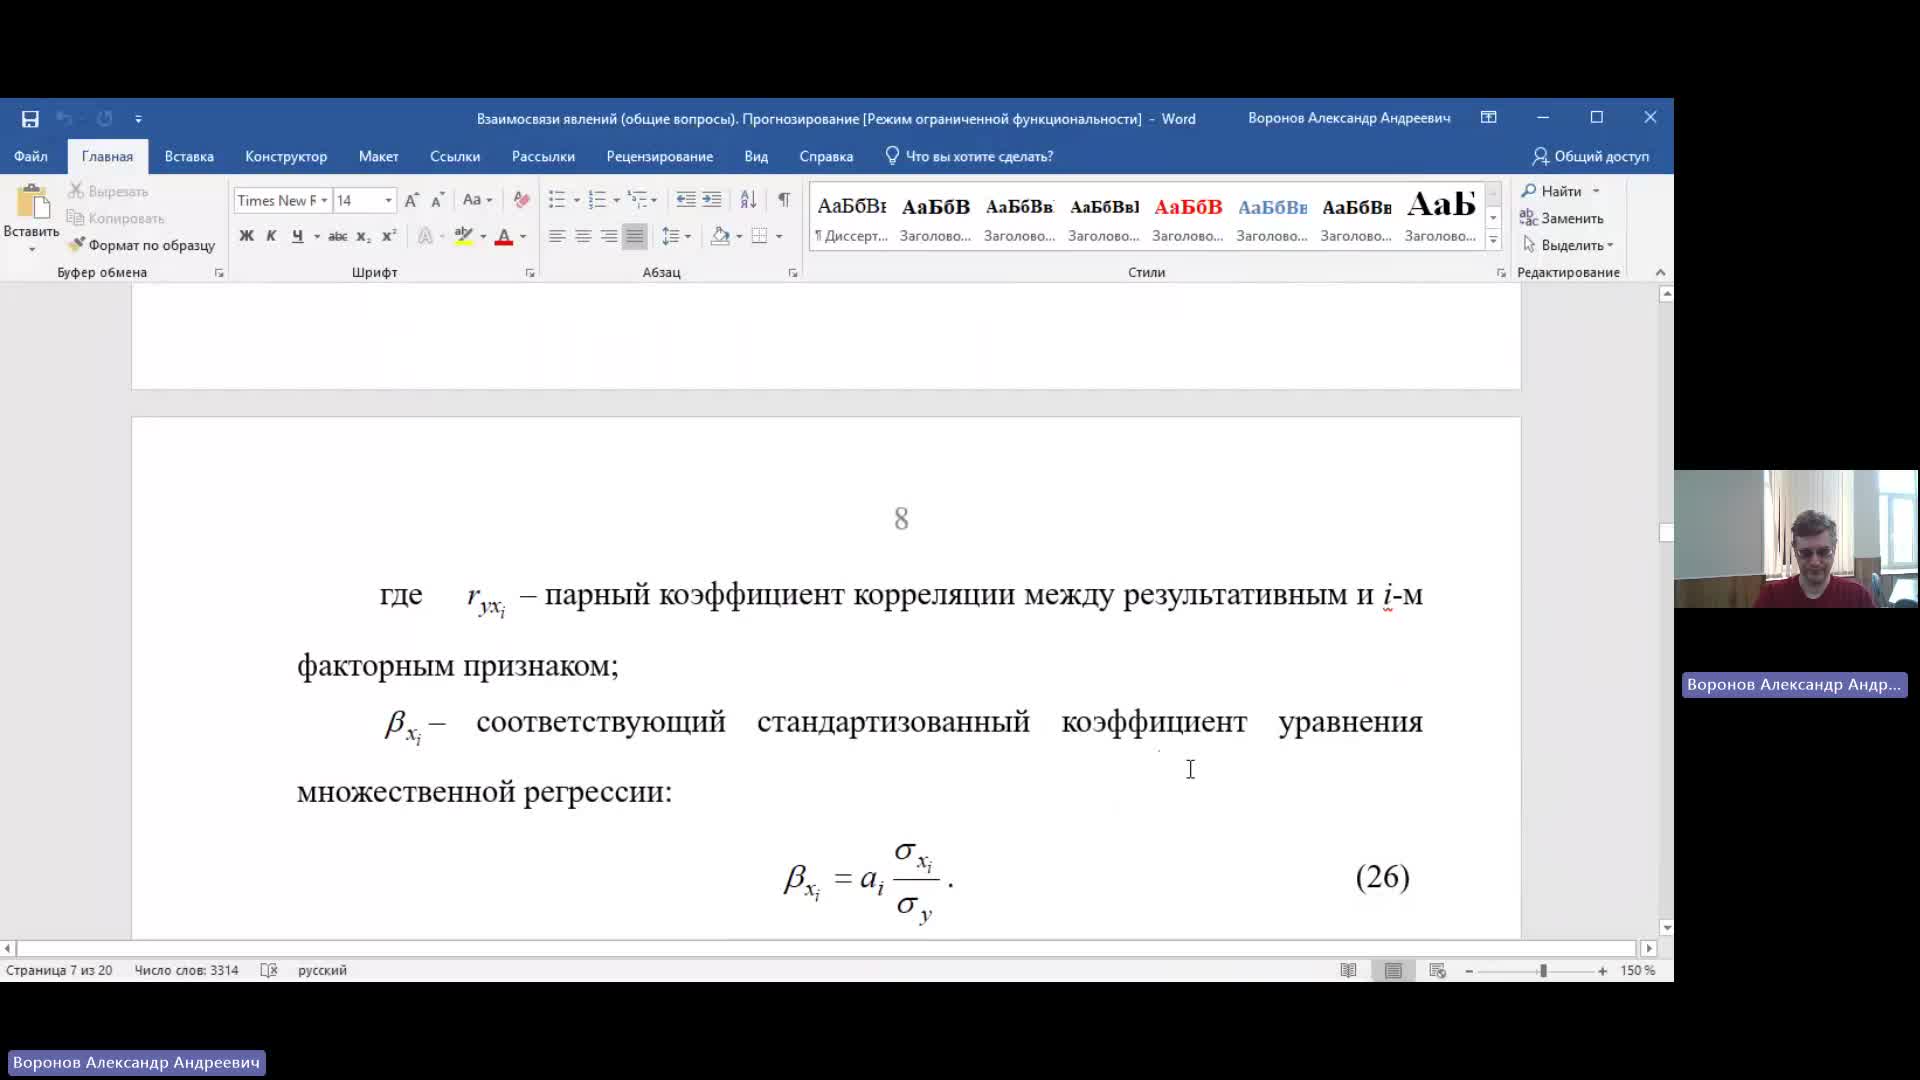Image resolution: width=1920 pixels, height=1080 pixels.
Task: Toggle underline formatting (Ч)
Action: [297, 236]
